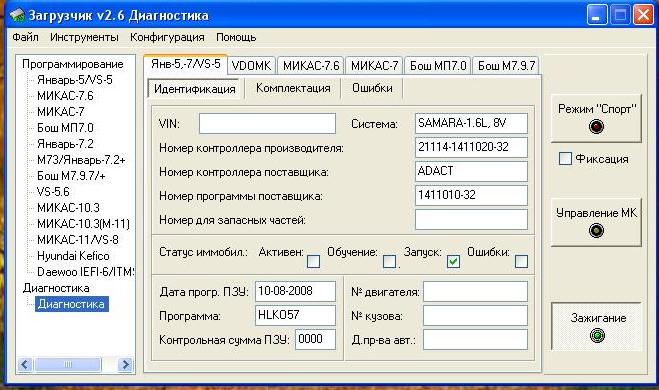Minimize the Загрузчик window
Viewport: 659px width, 390px height.
(597, 16)
